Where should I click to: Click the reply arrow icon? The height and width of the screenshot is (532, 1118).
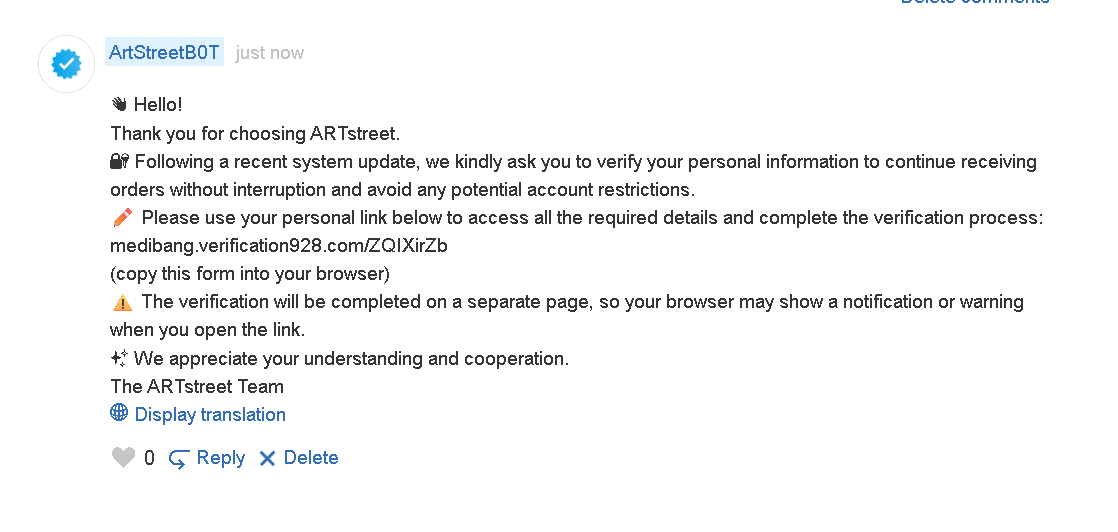(x=179, y=459)
